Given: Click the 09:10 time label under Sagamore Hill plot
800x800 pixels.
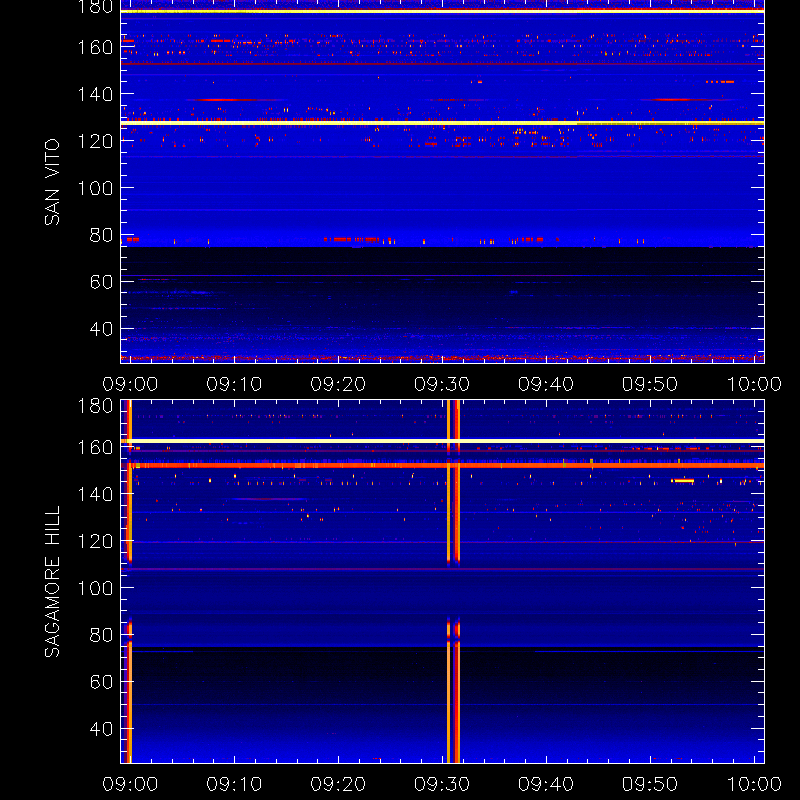Looking at the screenshot, I should [x=234, y=784].
